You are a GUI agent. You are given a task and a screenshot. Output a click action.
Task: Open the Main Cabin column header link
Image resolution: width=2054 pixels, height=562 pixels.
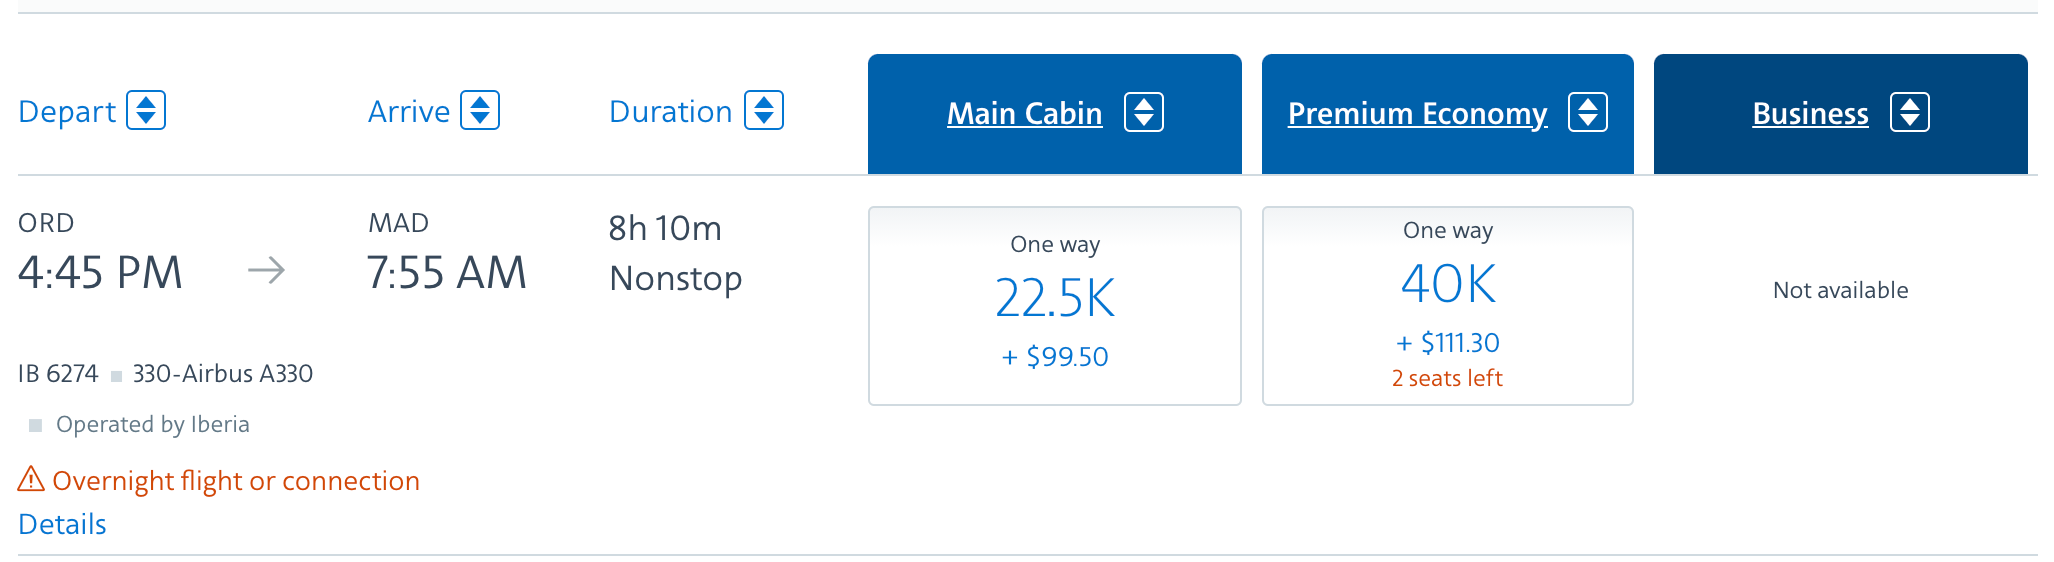coord(1024,114)
